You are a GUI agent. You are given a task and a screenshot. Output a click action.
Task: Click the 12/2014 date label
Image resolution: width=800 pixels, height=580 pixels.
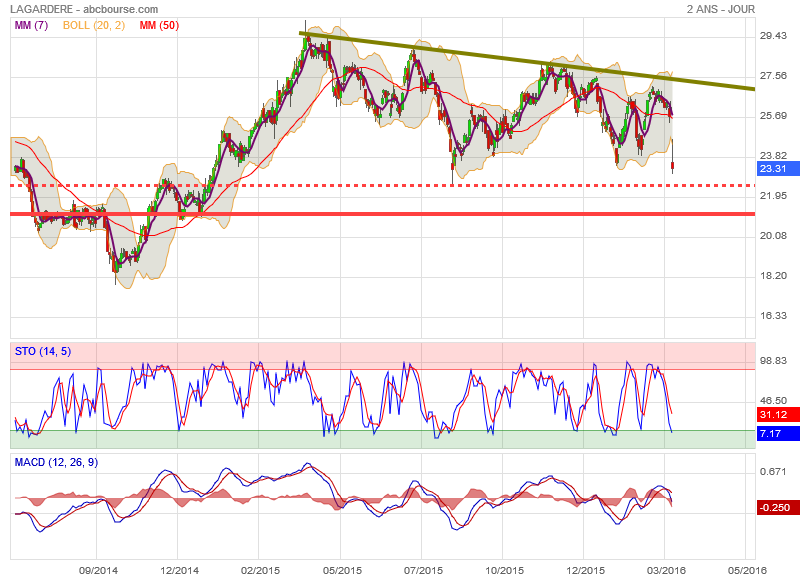179,570
